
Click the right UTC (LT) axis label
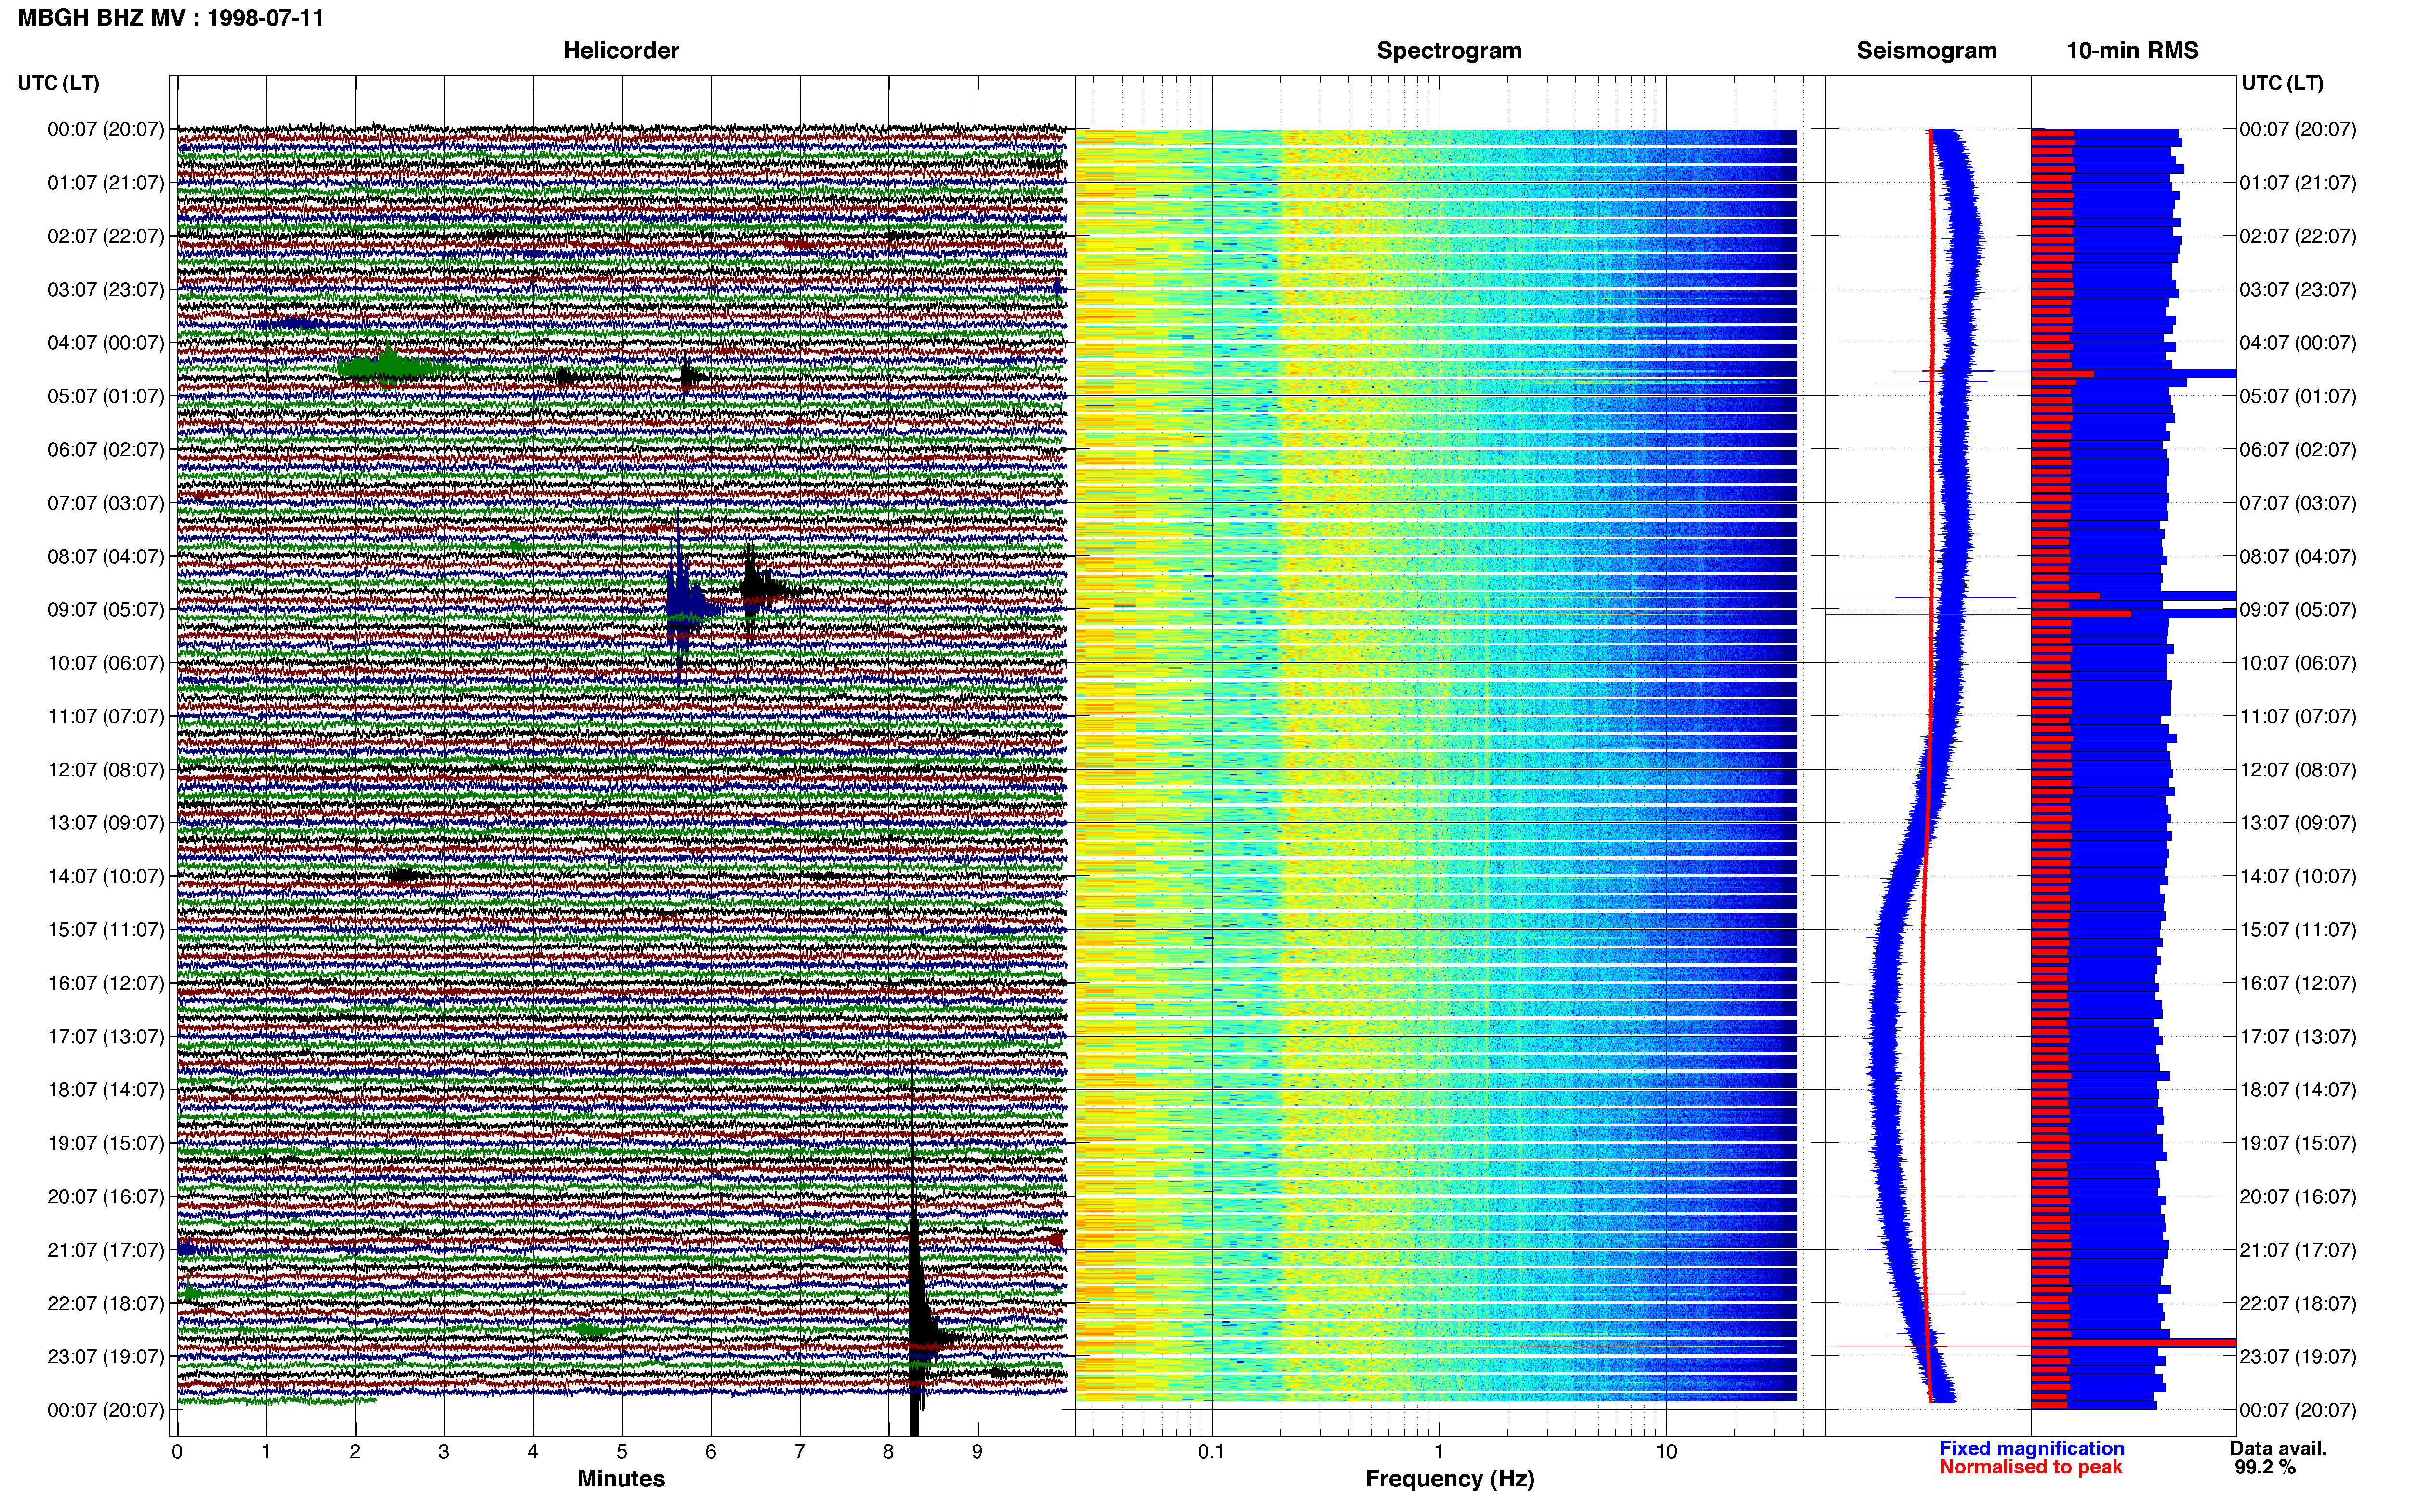click(2282, 83)
